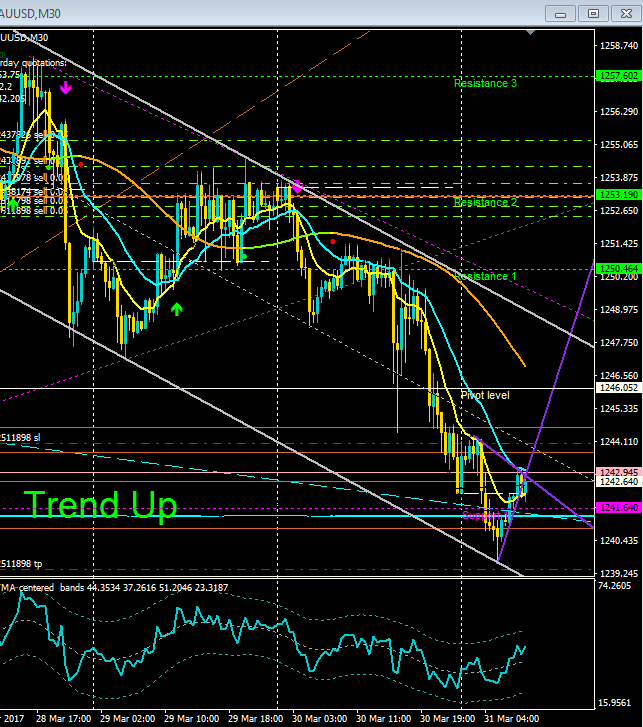Screen dimensions: 643x727
Task: Select the Resistance 1 label
Action: (485, 276)
